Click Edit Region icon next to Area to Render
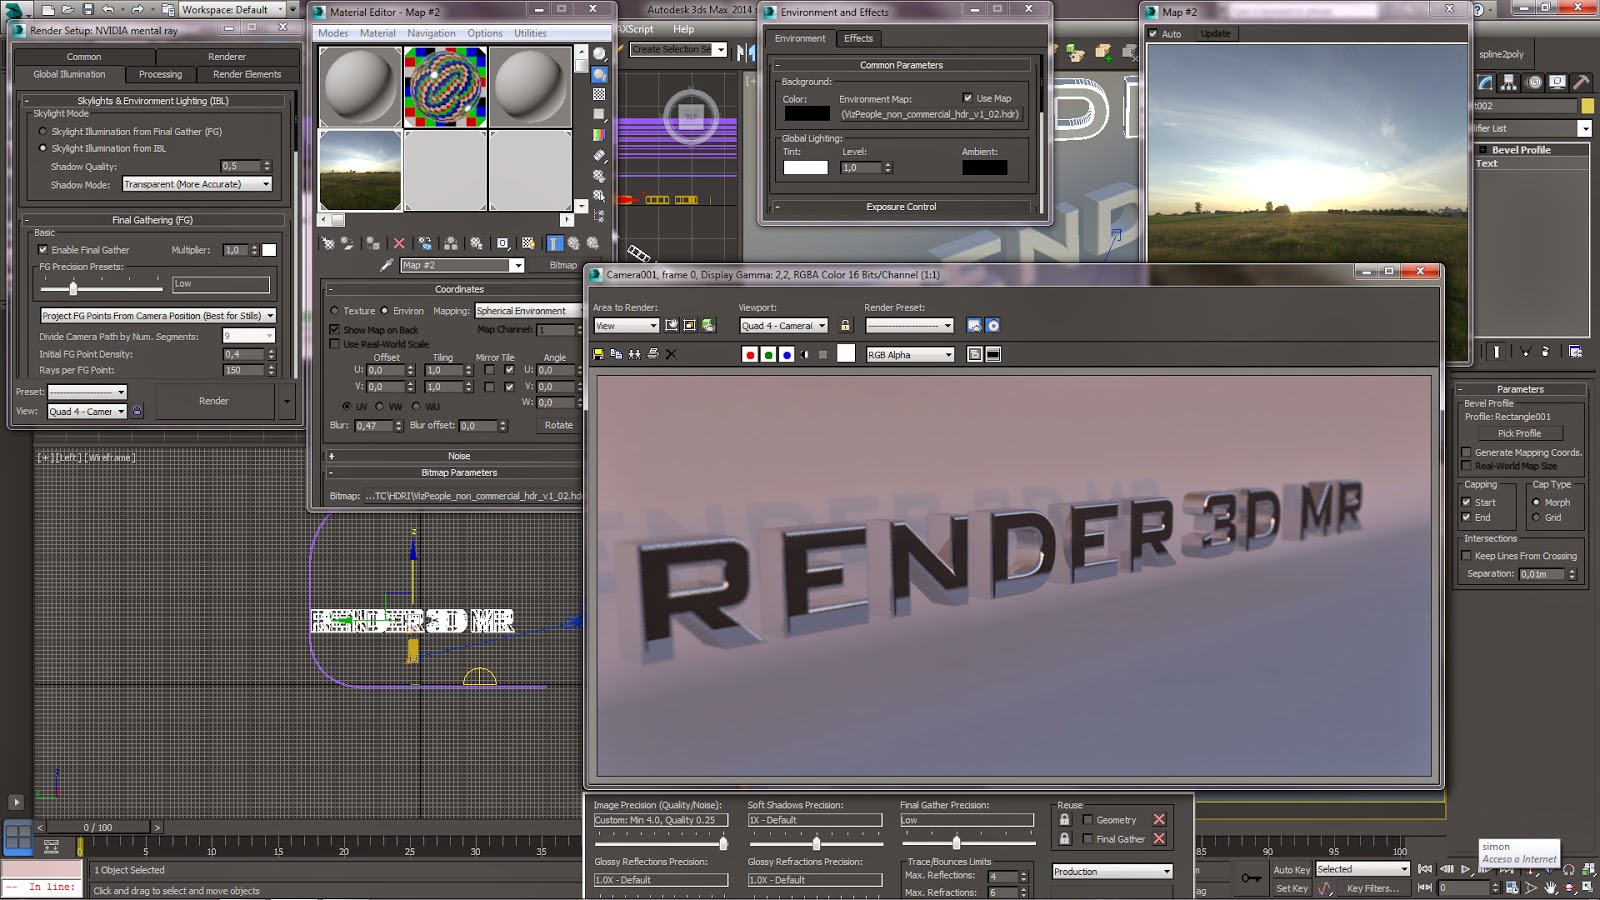The width and height of the screenshot is (1600, 900). (669, 325)
